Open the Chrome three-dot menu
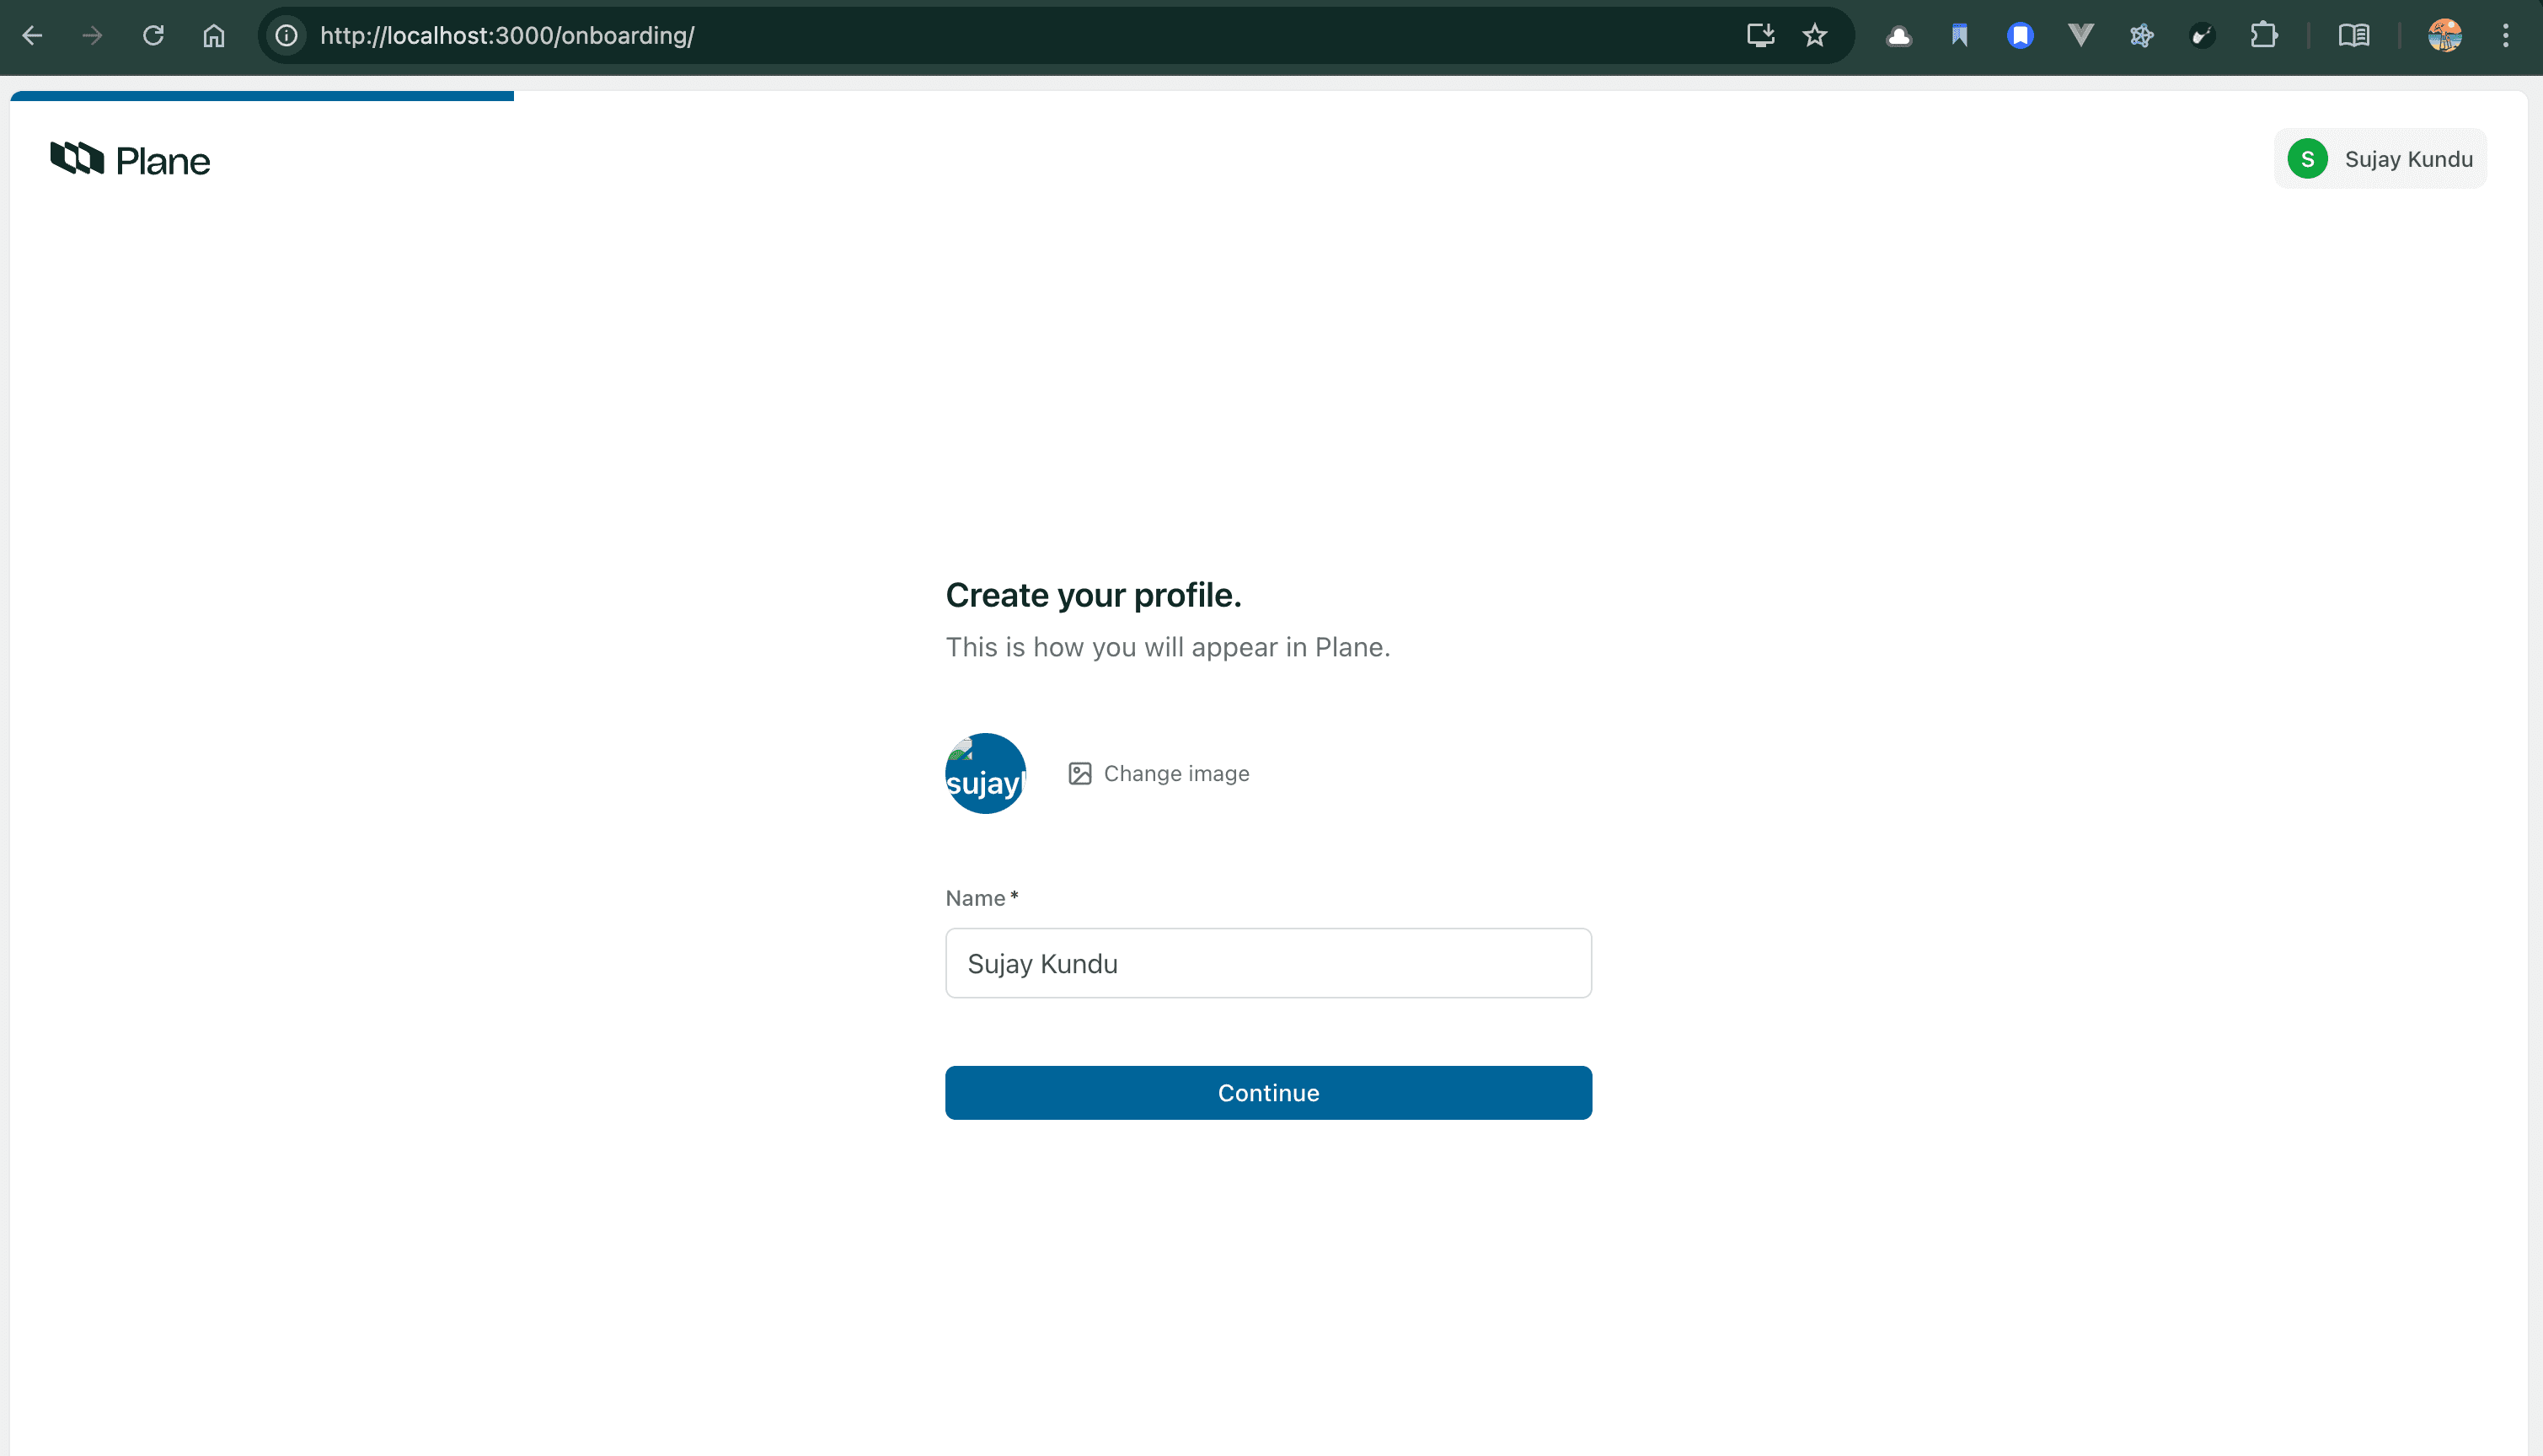2543x1456 pixels. coord(2505,36)
